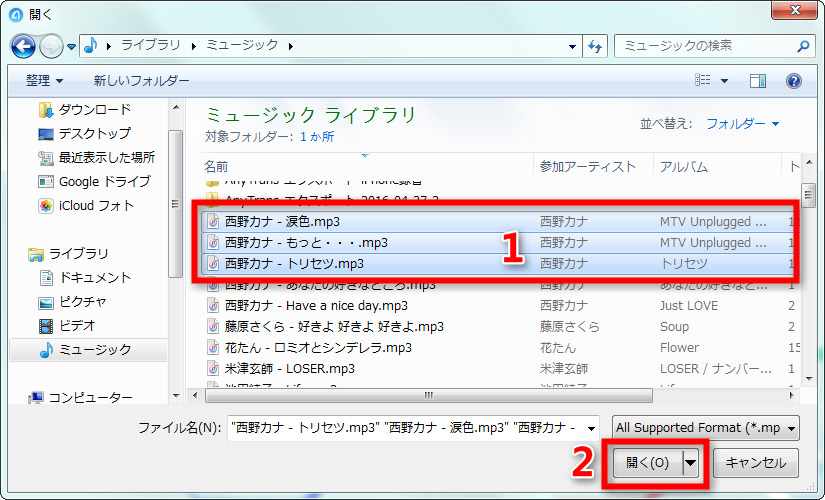Click the ライブラリ breadcrumb

click(151, 45)
